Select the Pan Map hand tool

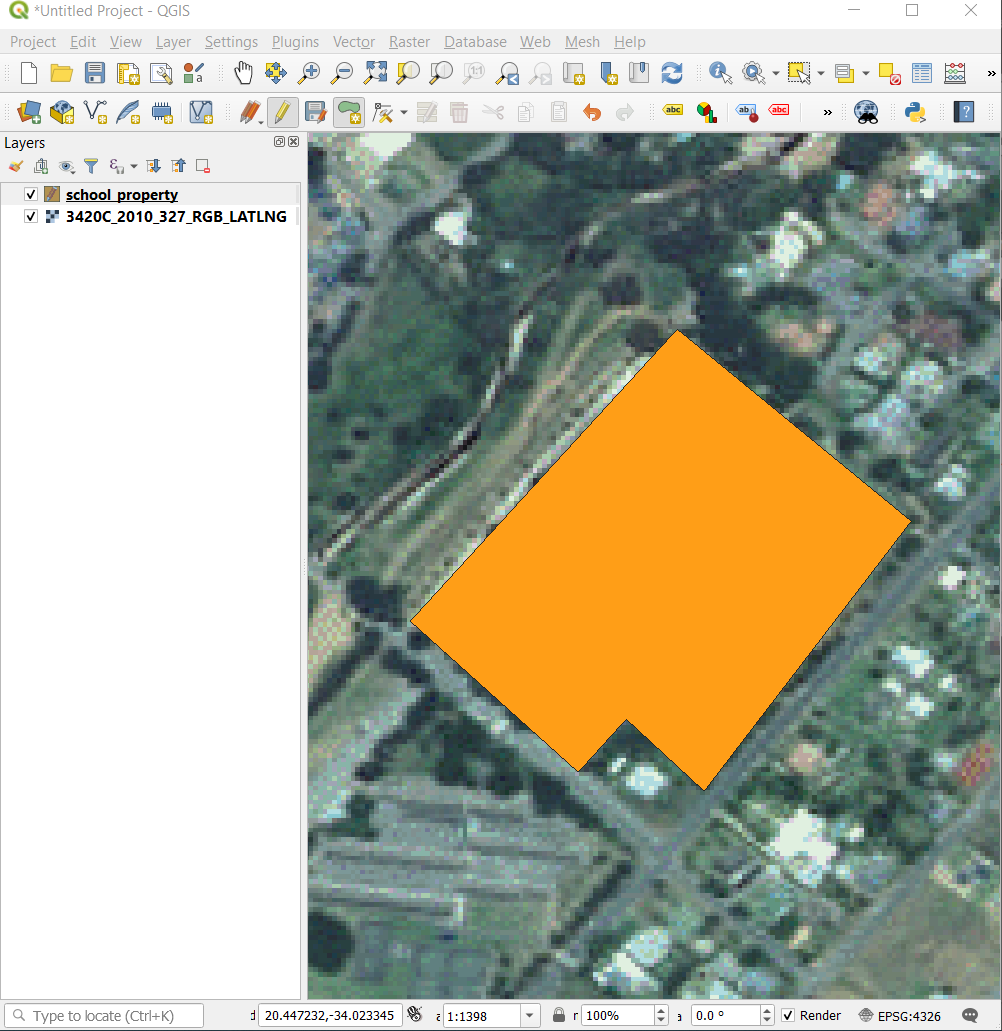tap(243, 73)
